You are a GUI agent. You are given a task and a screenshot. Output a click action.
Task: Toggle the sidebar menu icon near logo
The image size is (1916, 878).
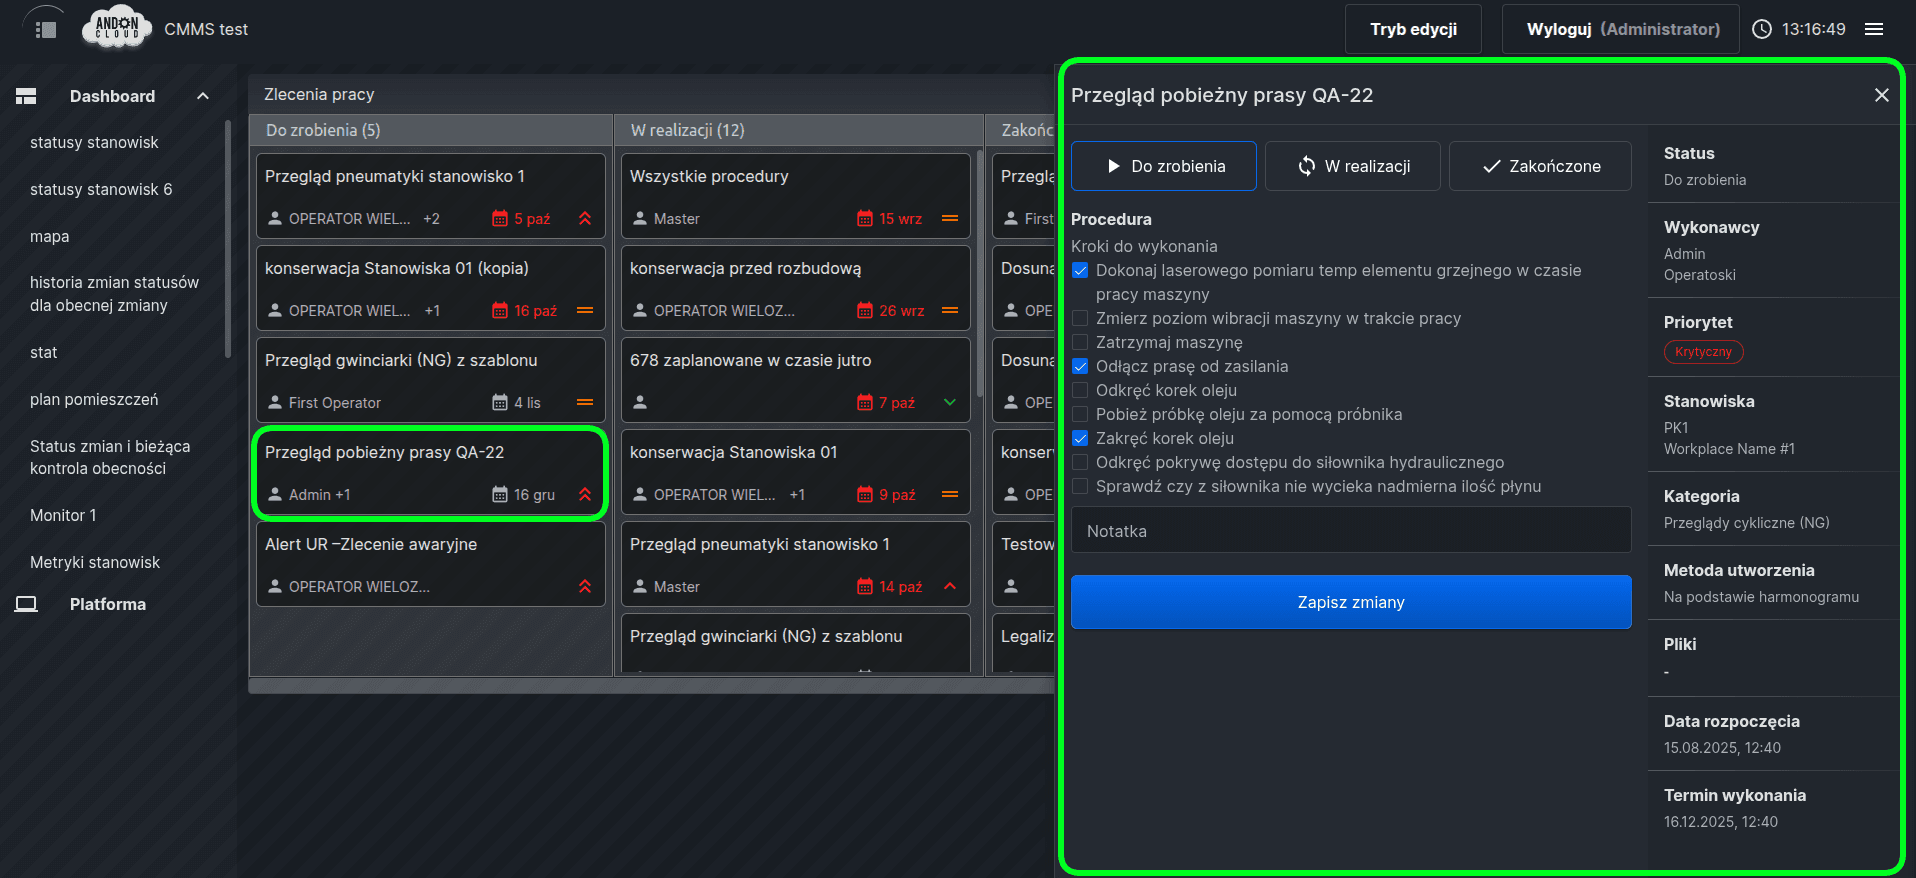(45, 29)
